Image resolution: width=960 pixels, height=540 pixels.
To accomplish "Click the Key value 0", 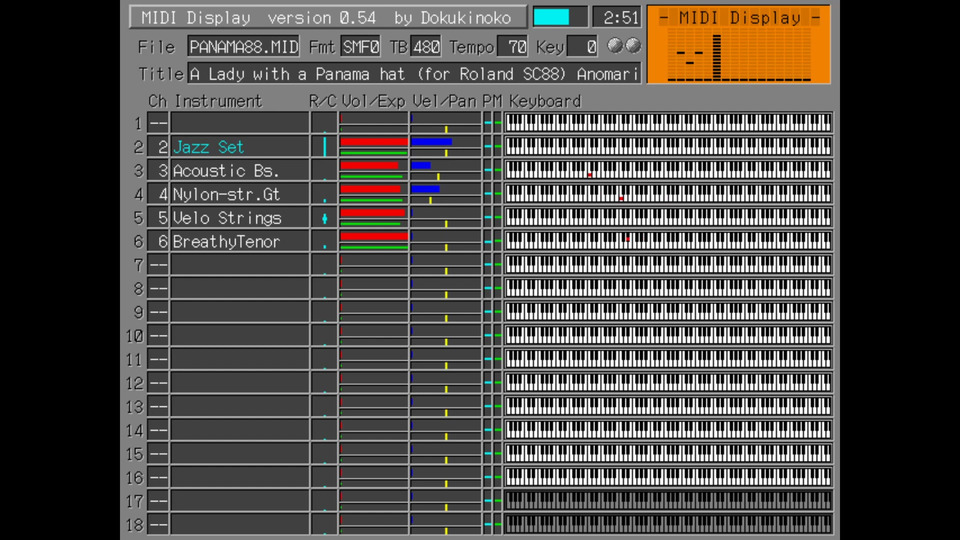I will pos(582,47).
